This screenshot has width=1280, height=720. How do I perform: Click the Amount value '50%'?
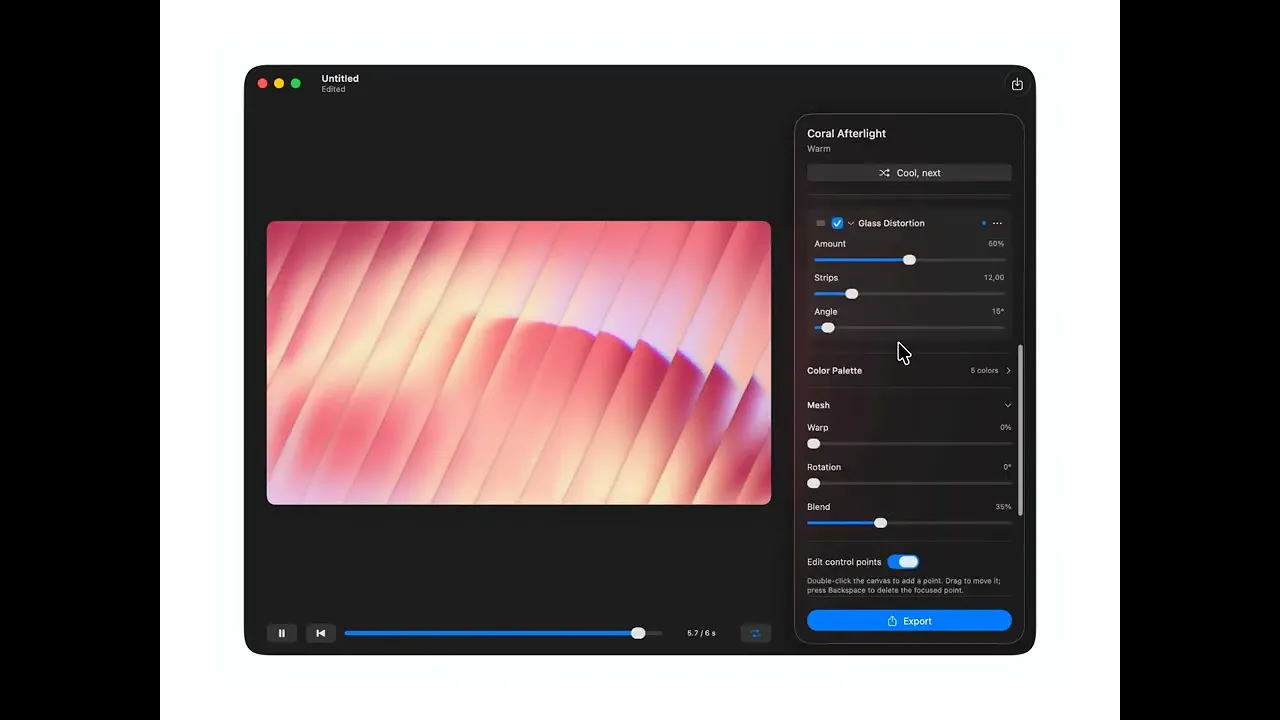[x=996, y=244]
